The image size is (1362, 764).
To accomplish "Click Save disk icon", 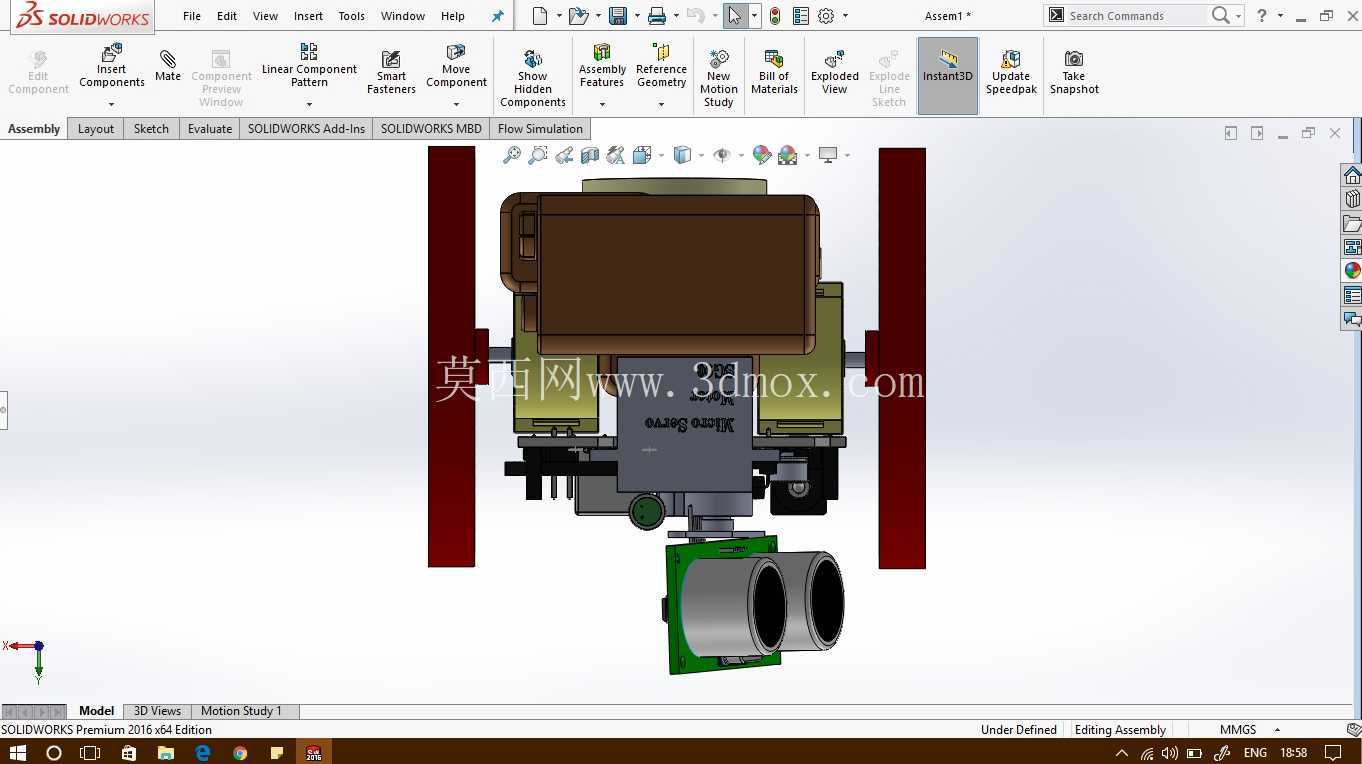I will (618, 16).
